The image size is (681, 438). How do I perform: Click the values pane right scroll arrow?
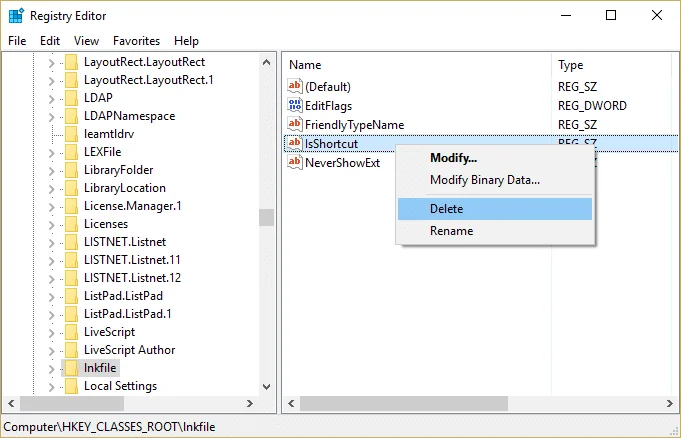[x=669, y=404]
